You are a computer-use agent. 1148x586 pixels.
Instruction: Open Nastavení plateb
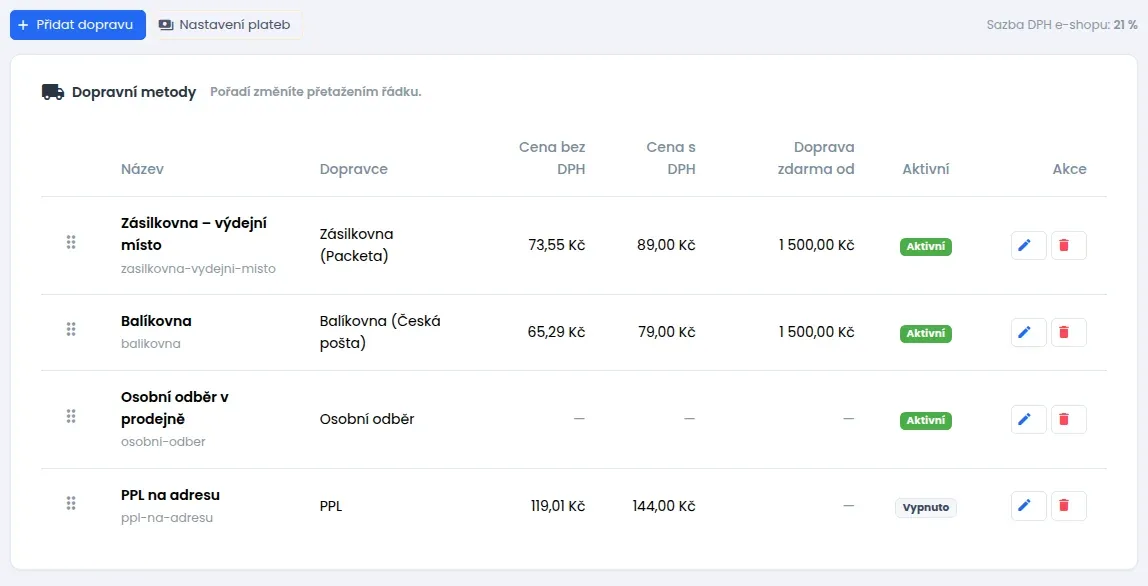(226, 25)
